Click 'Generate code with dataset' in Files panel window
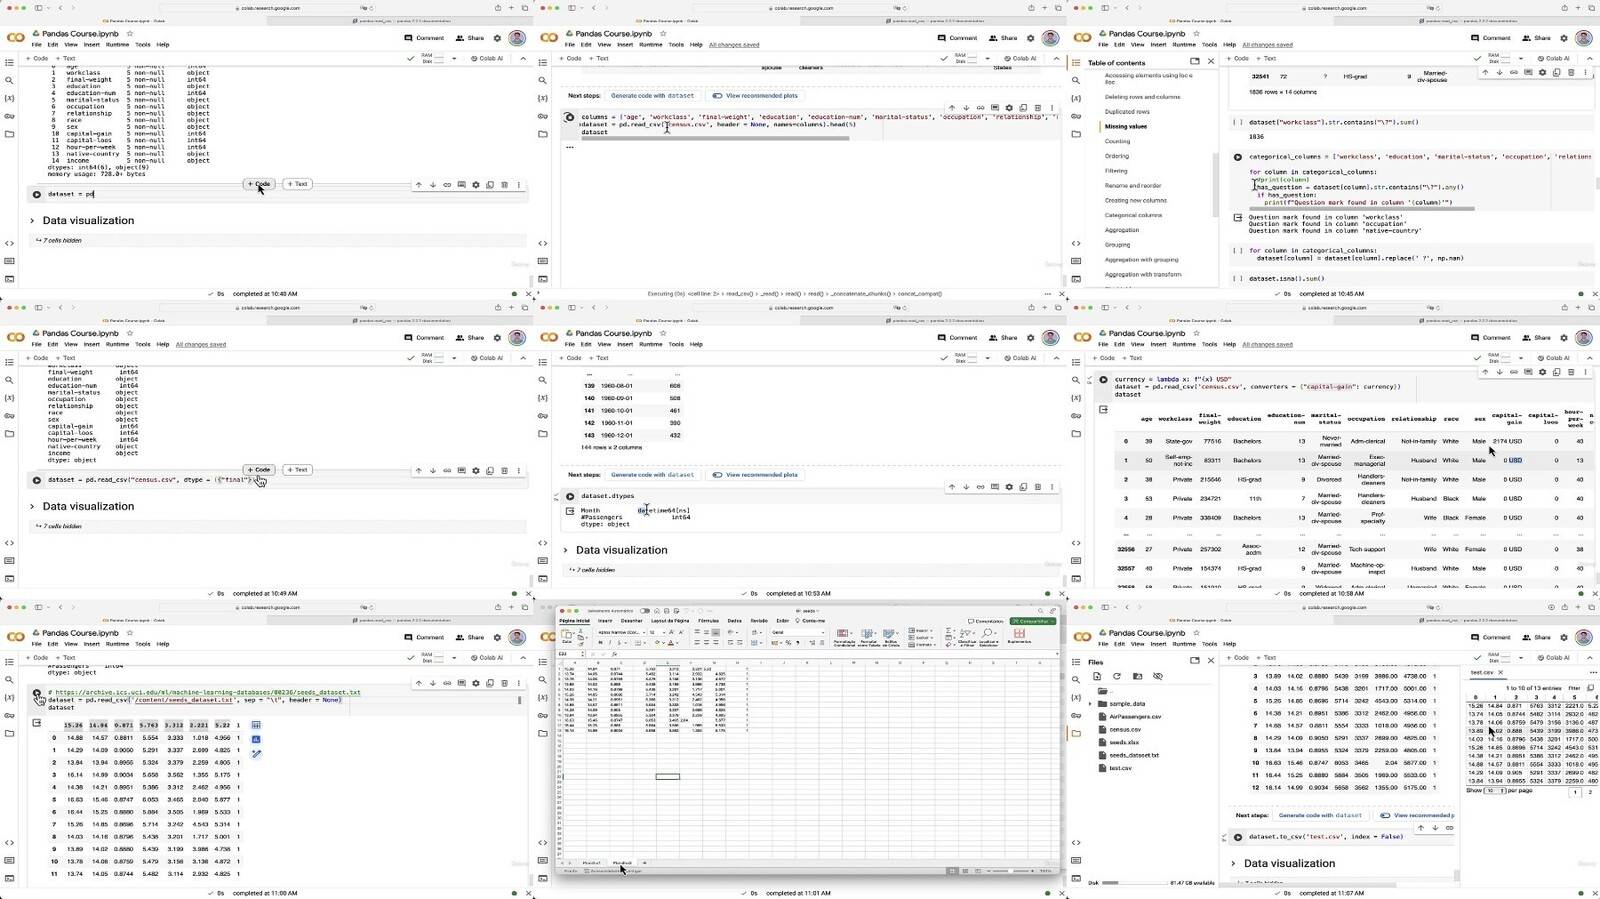 click(x=1320, y=815)
